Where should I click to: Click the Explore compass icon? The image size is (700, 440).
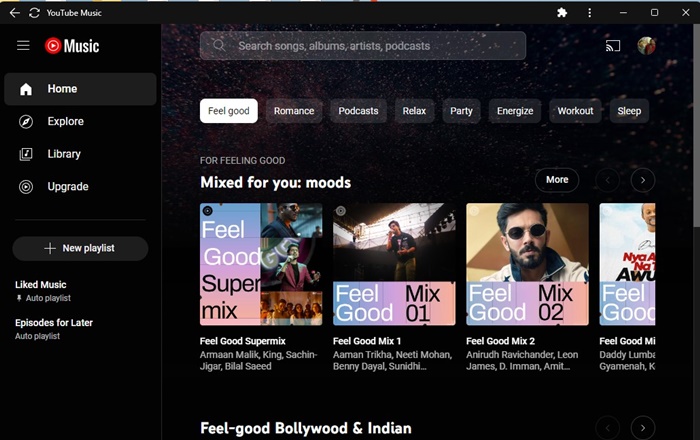26,121
